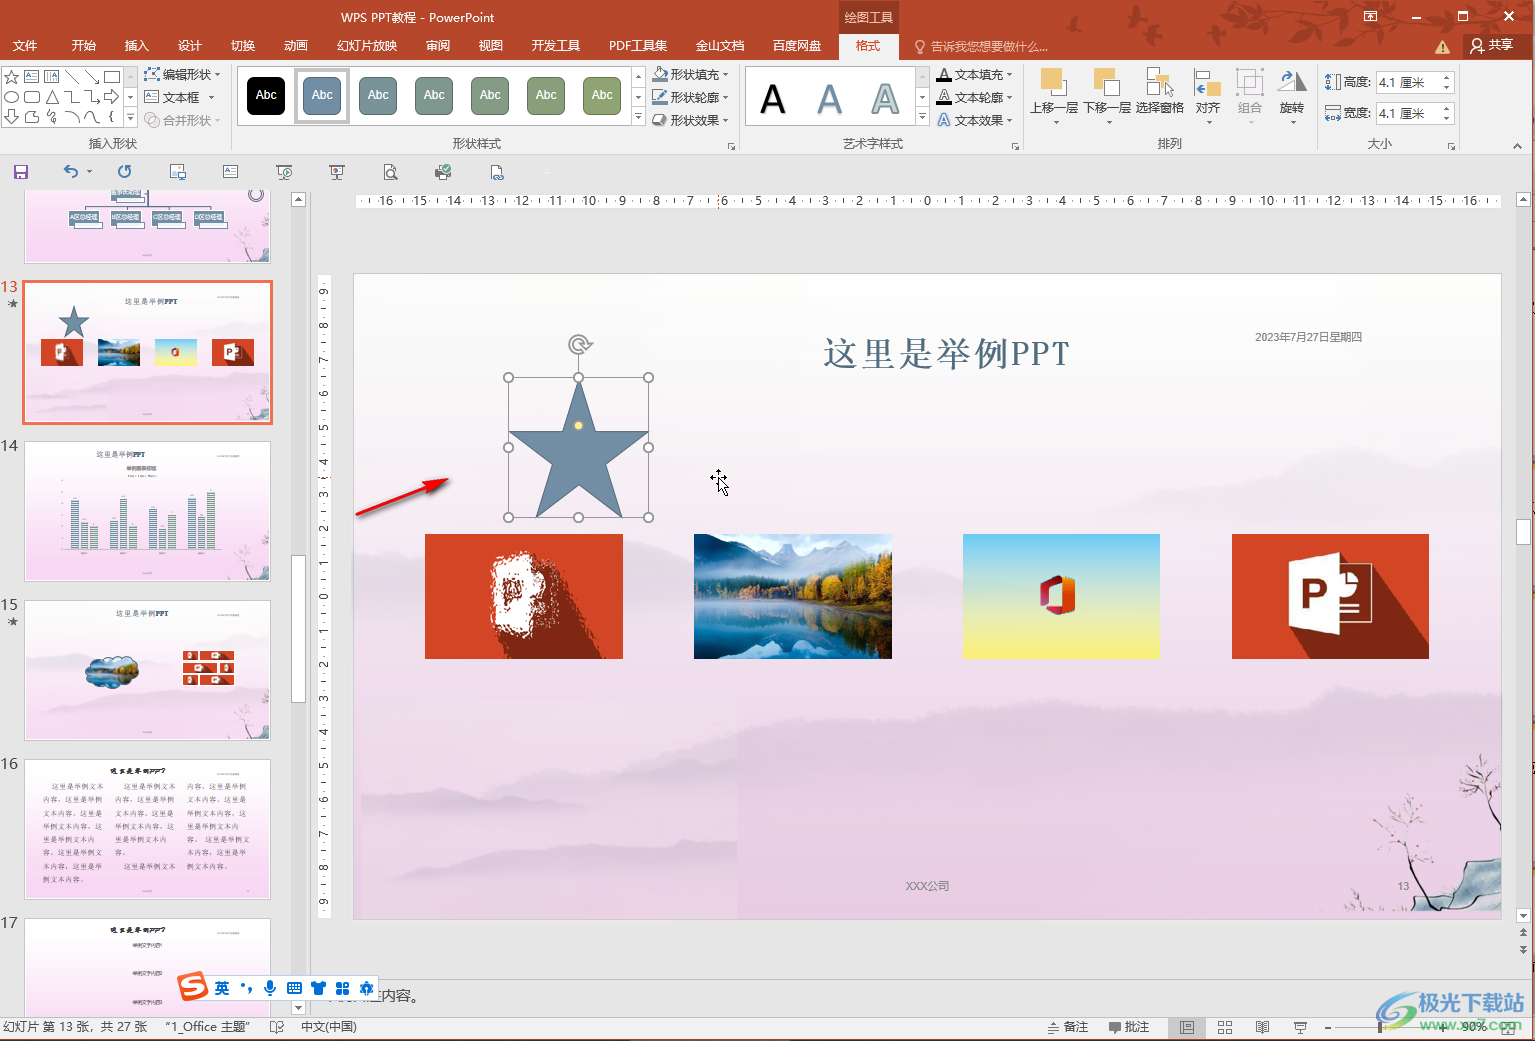Start the slideshow from the status bar icon
The image size is (1535, 1041).
coord(1300,1027)
